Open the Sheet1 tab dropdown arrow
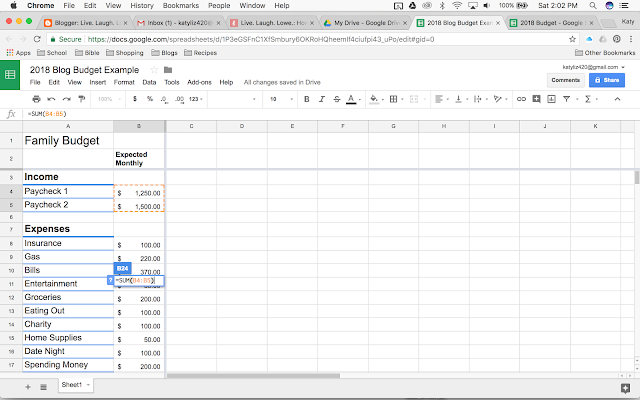640x400 pixels. point(88,385)
